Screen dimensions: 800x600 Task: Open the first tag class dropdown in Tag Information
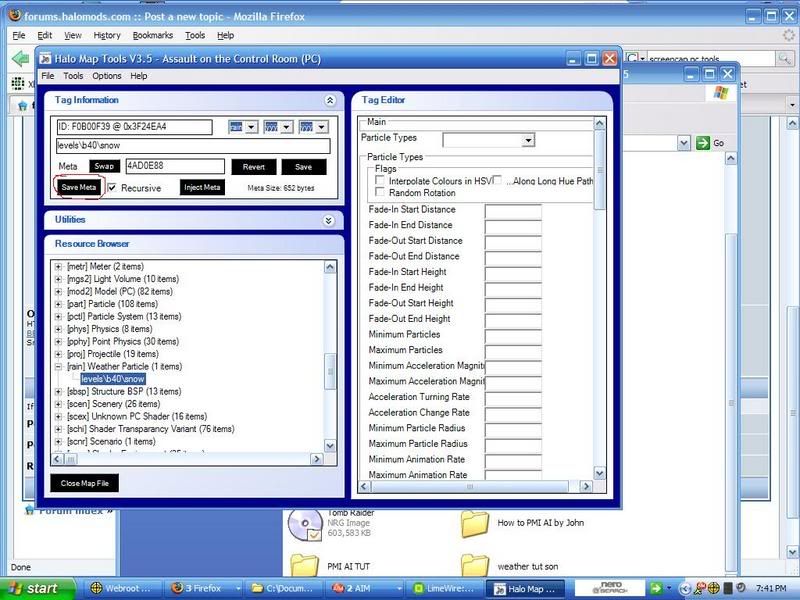click(x=252, y=127)
